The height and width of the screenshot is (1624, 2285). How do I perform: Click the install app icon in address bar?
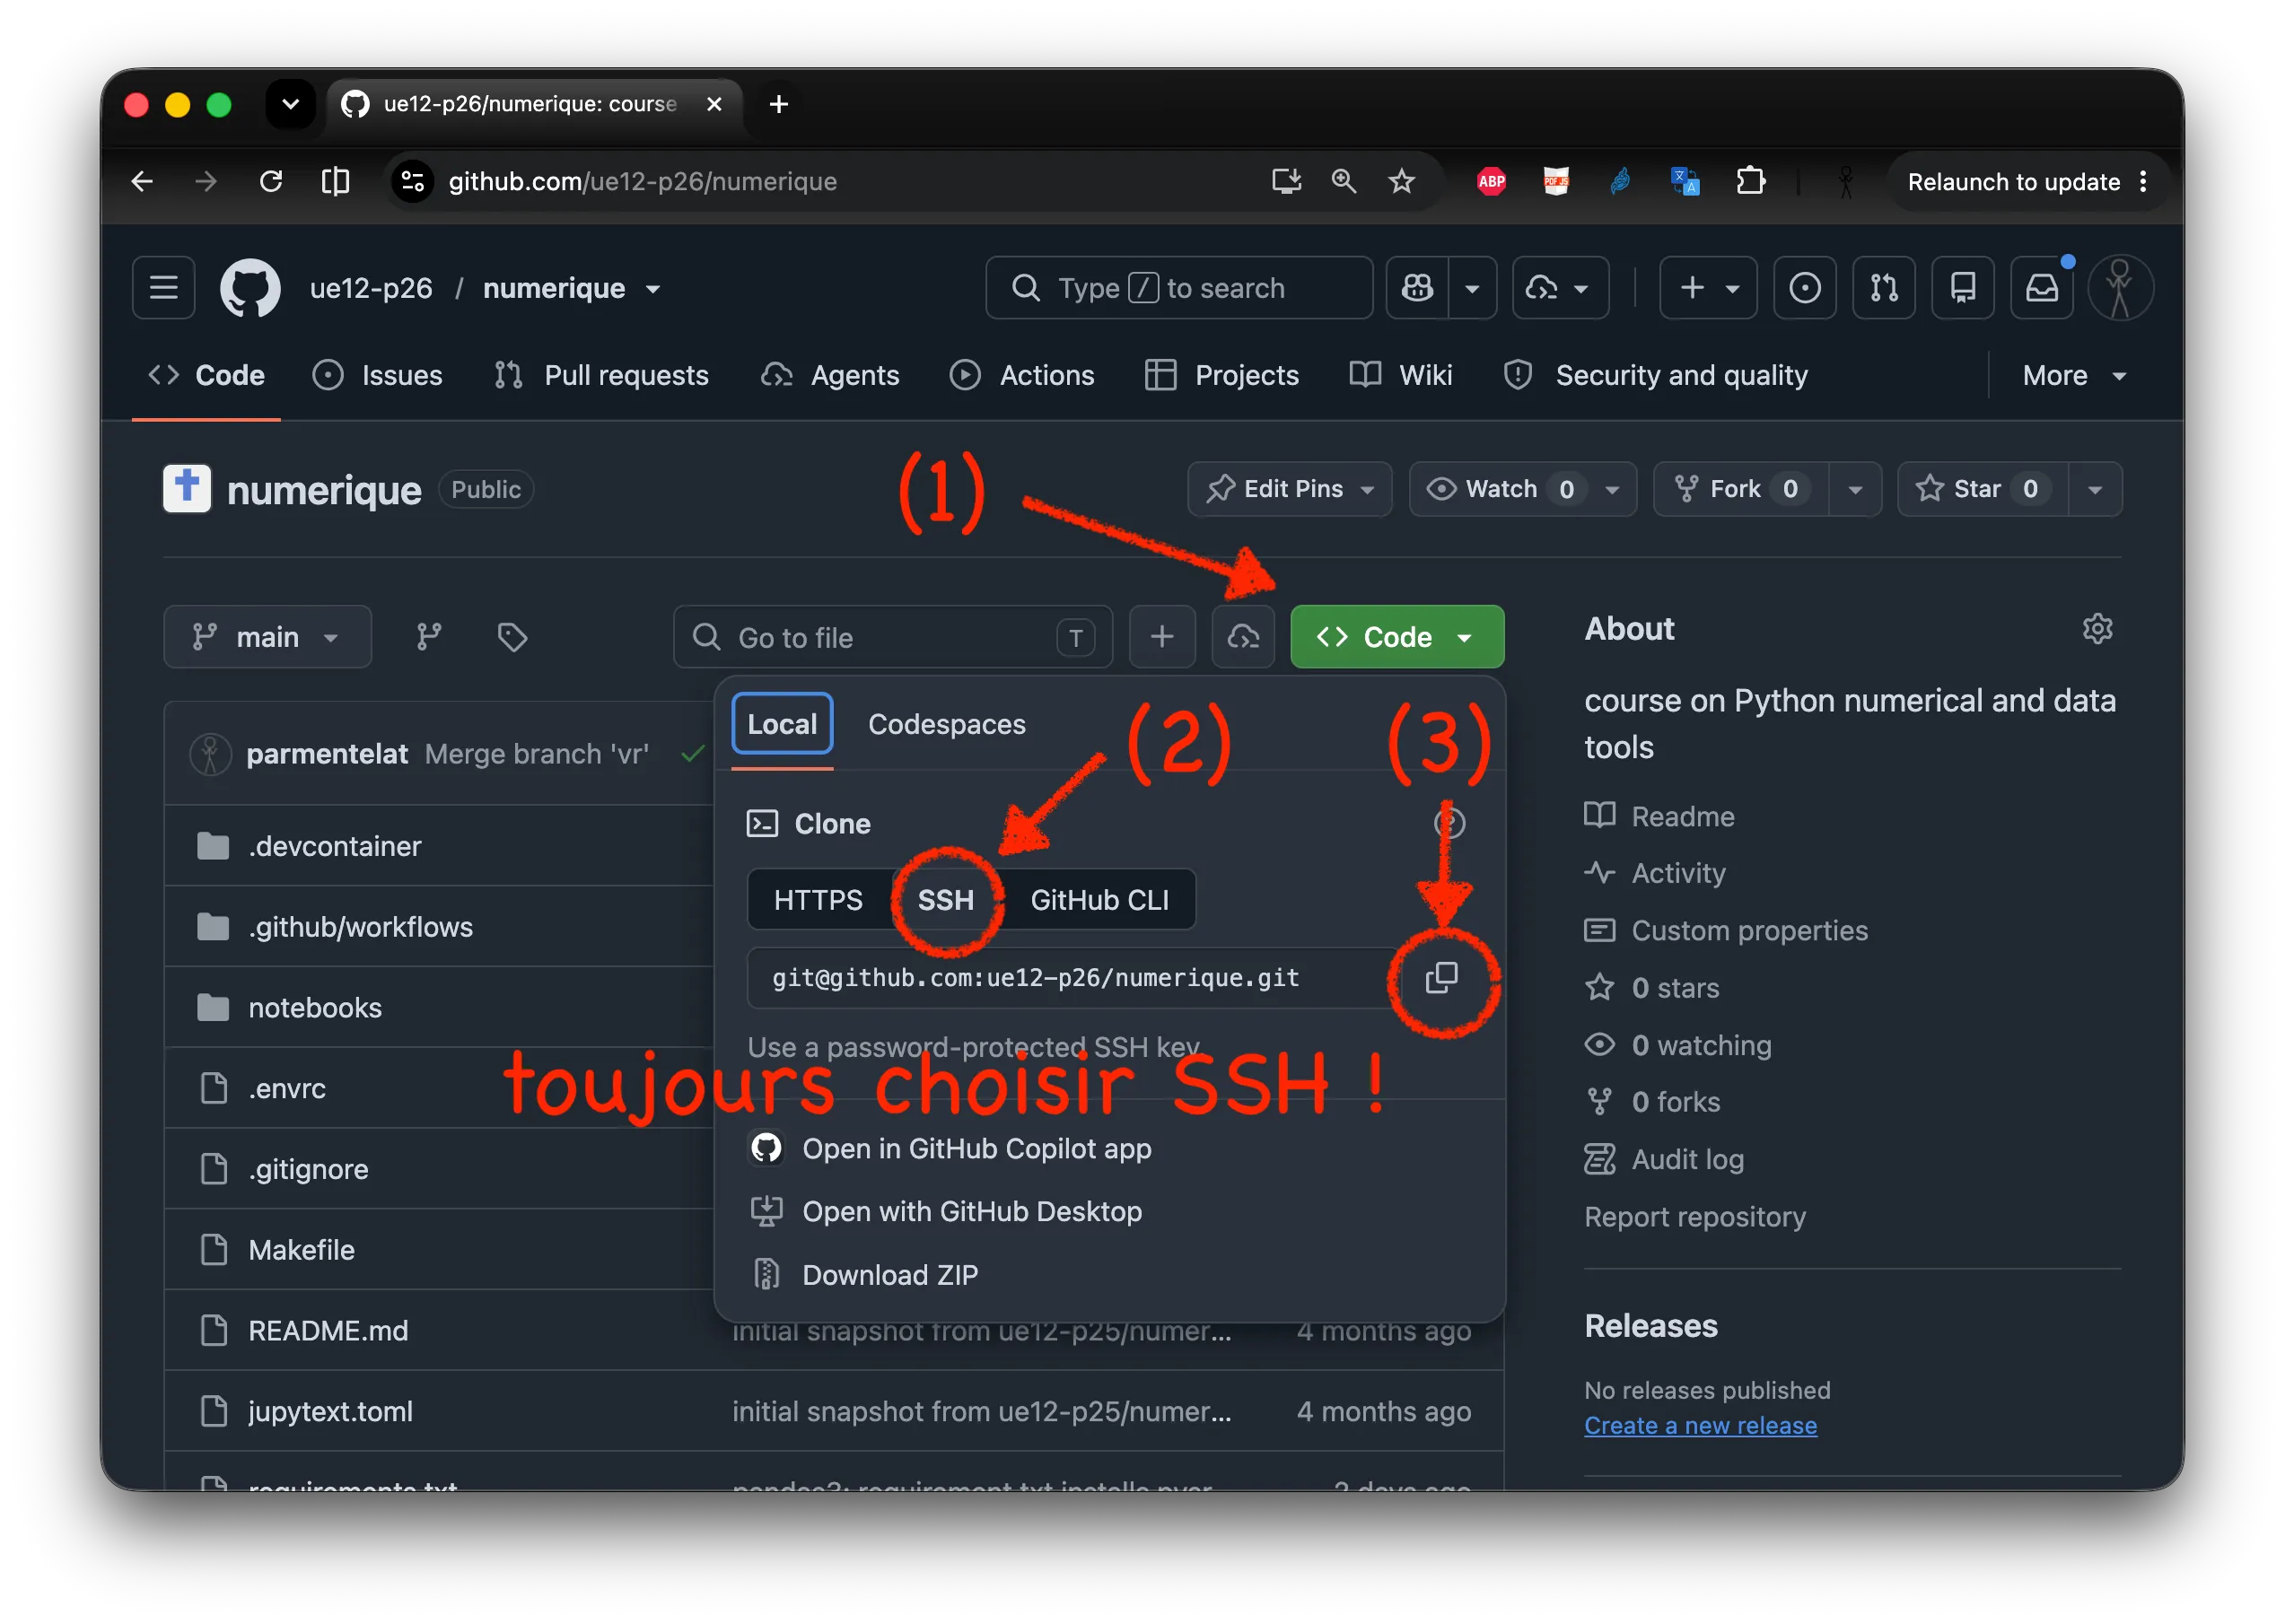pos(1285,181)
